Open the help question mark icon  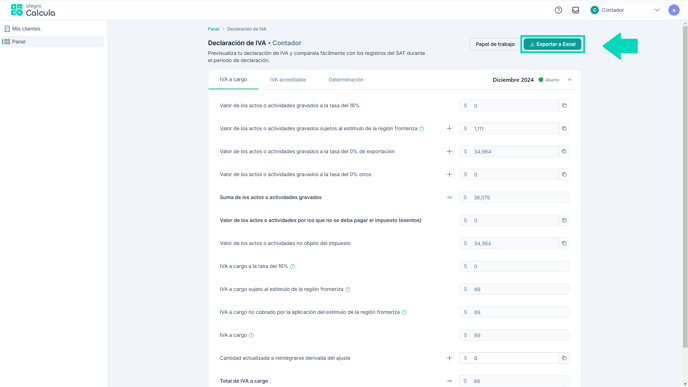click(558, 10)
